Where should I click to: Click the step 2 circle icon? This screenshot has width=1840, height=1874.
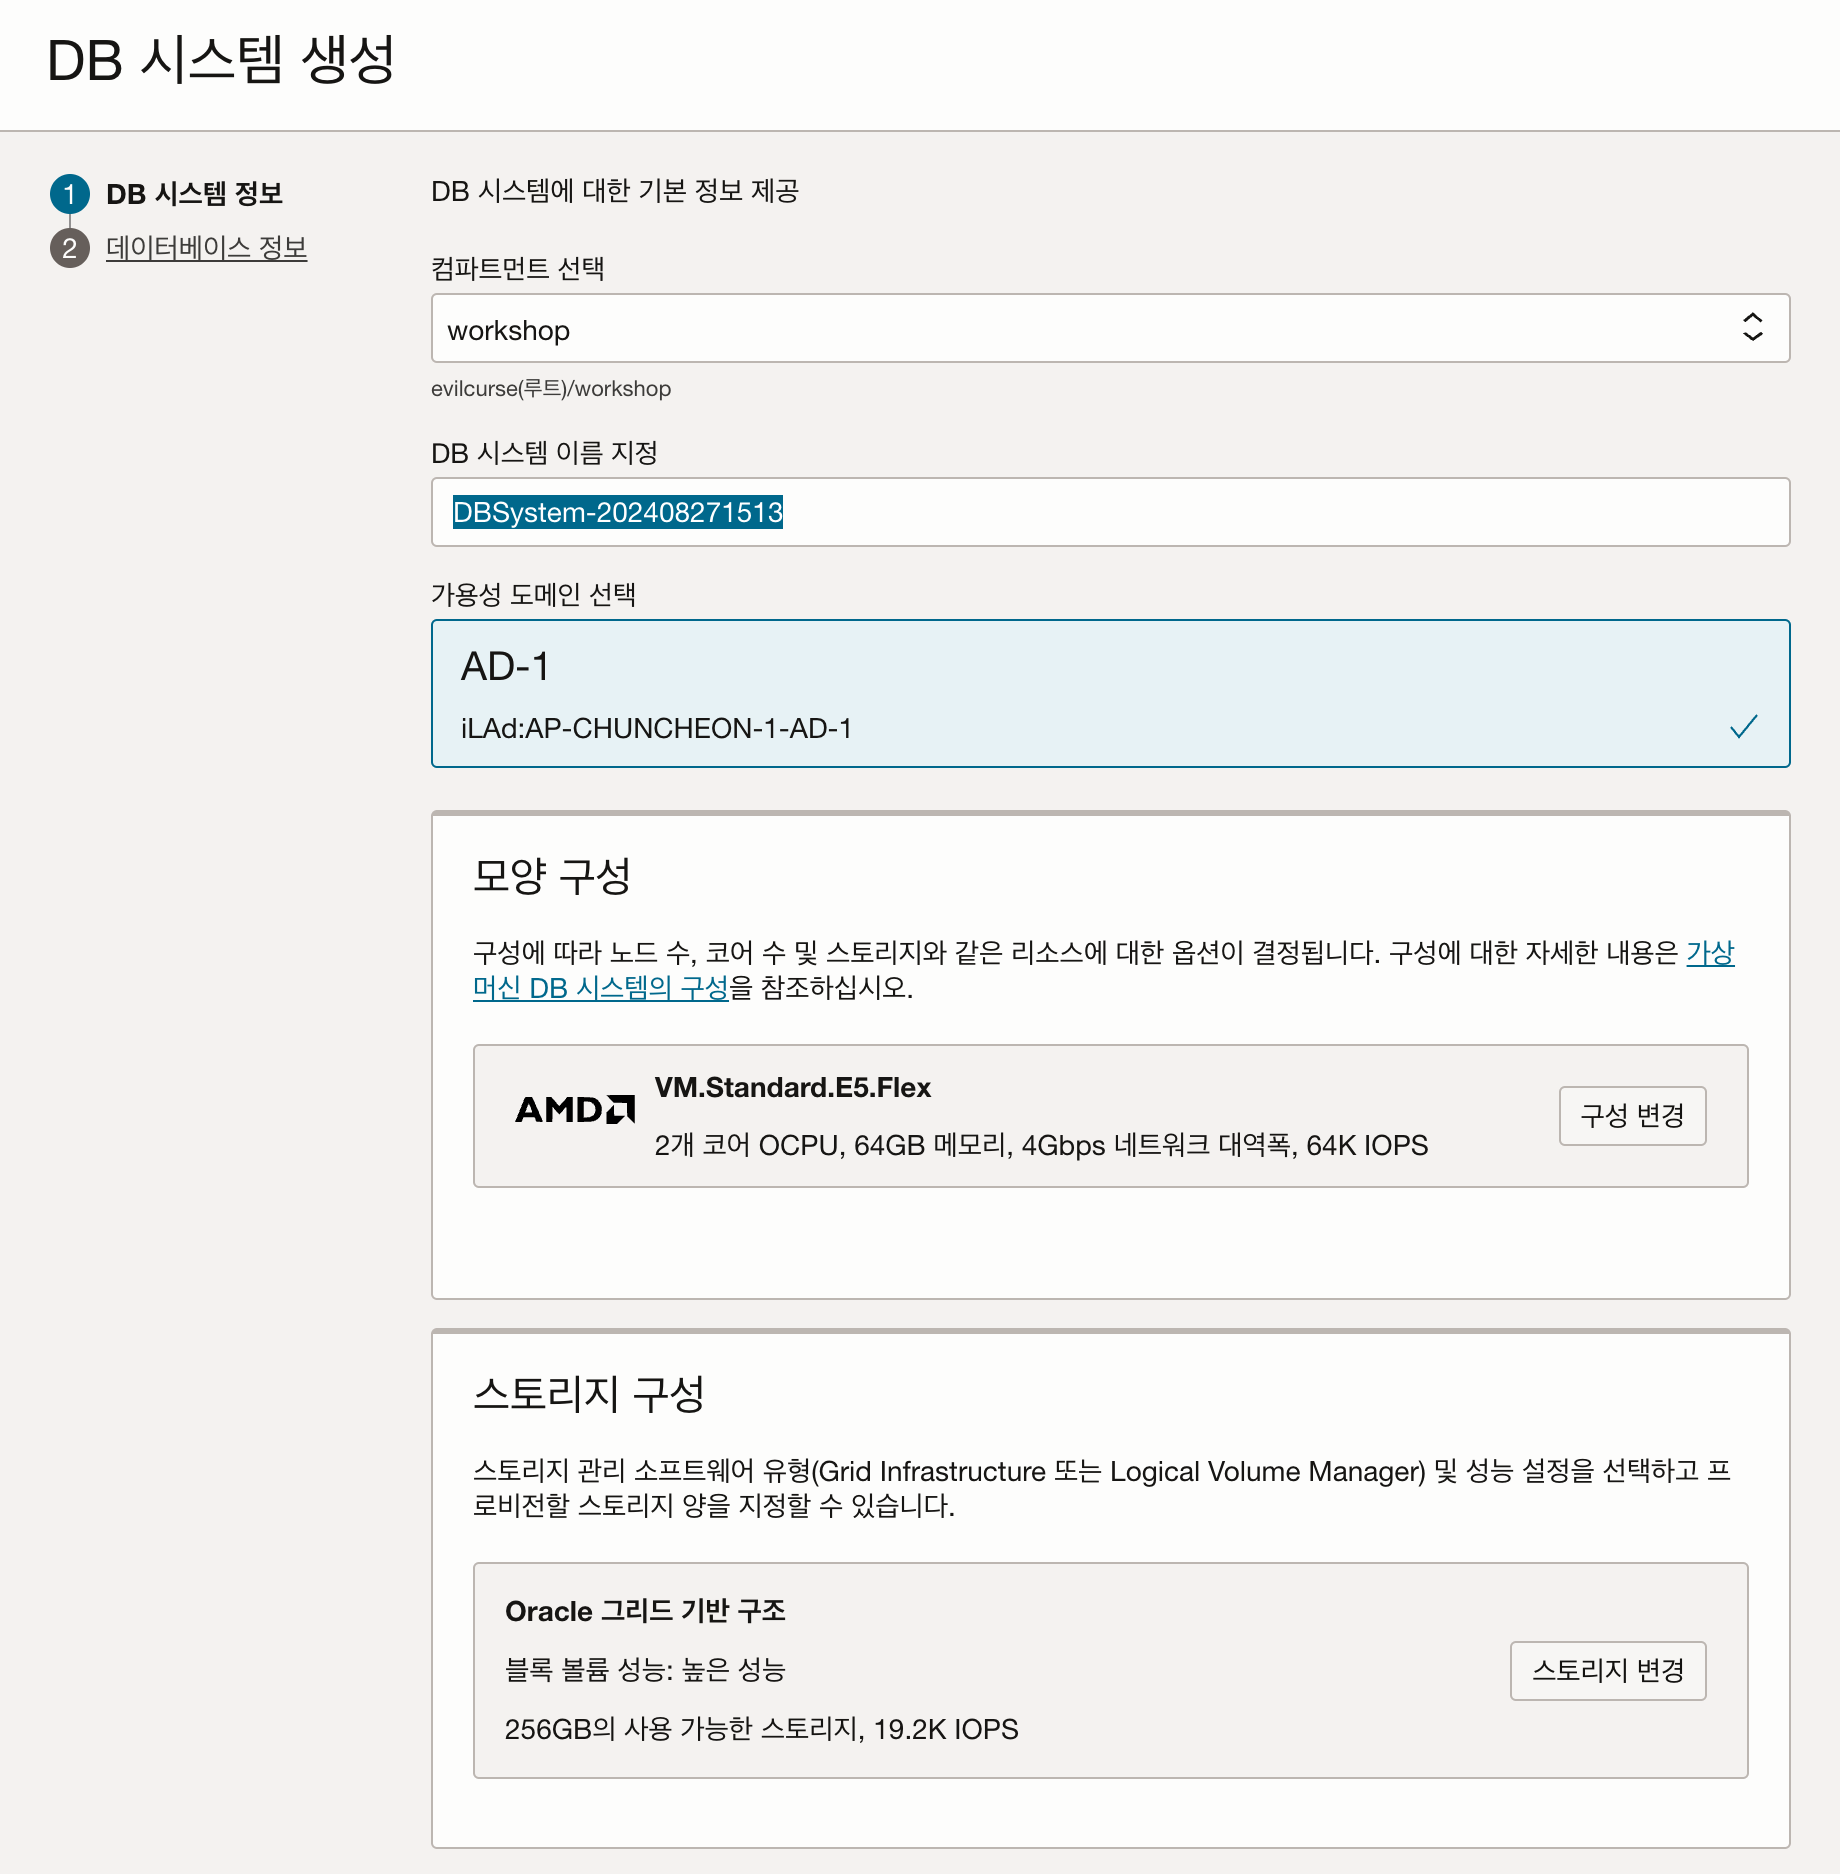pyautogui.click(x=69, y=248)
